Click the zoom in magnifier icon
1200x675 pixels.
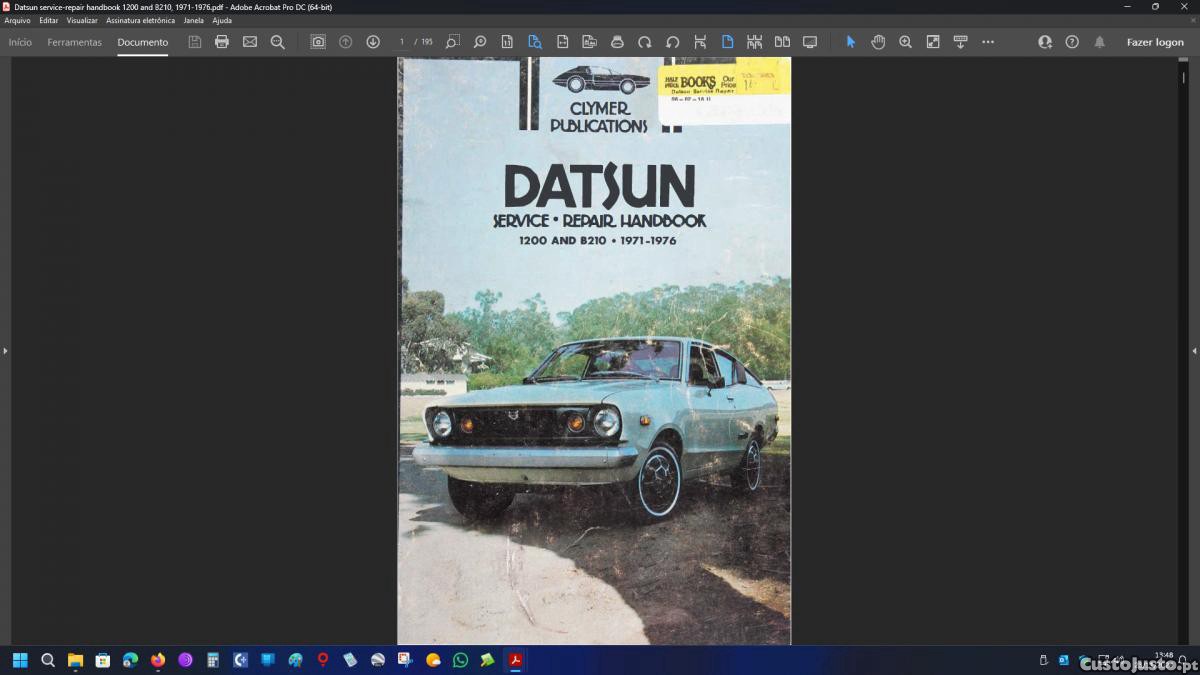(905, 42)
